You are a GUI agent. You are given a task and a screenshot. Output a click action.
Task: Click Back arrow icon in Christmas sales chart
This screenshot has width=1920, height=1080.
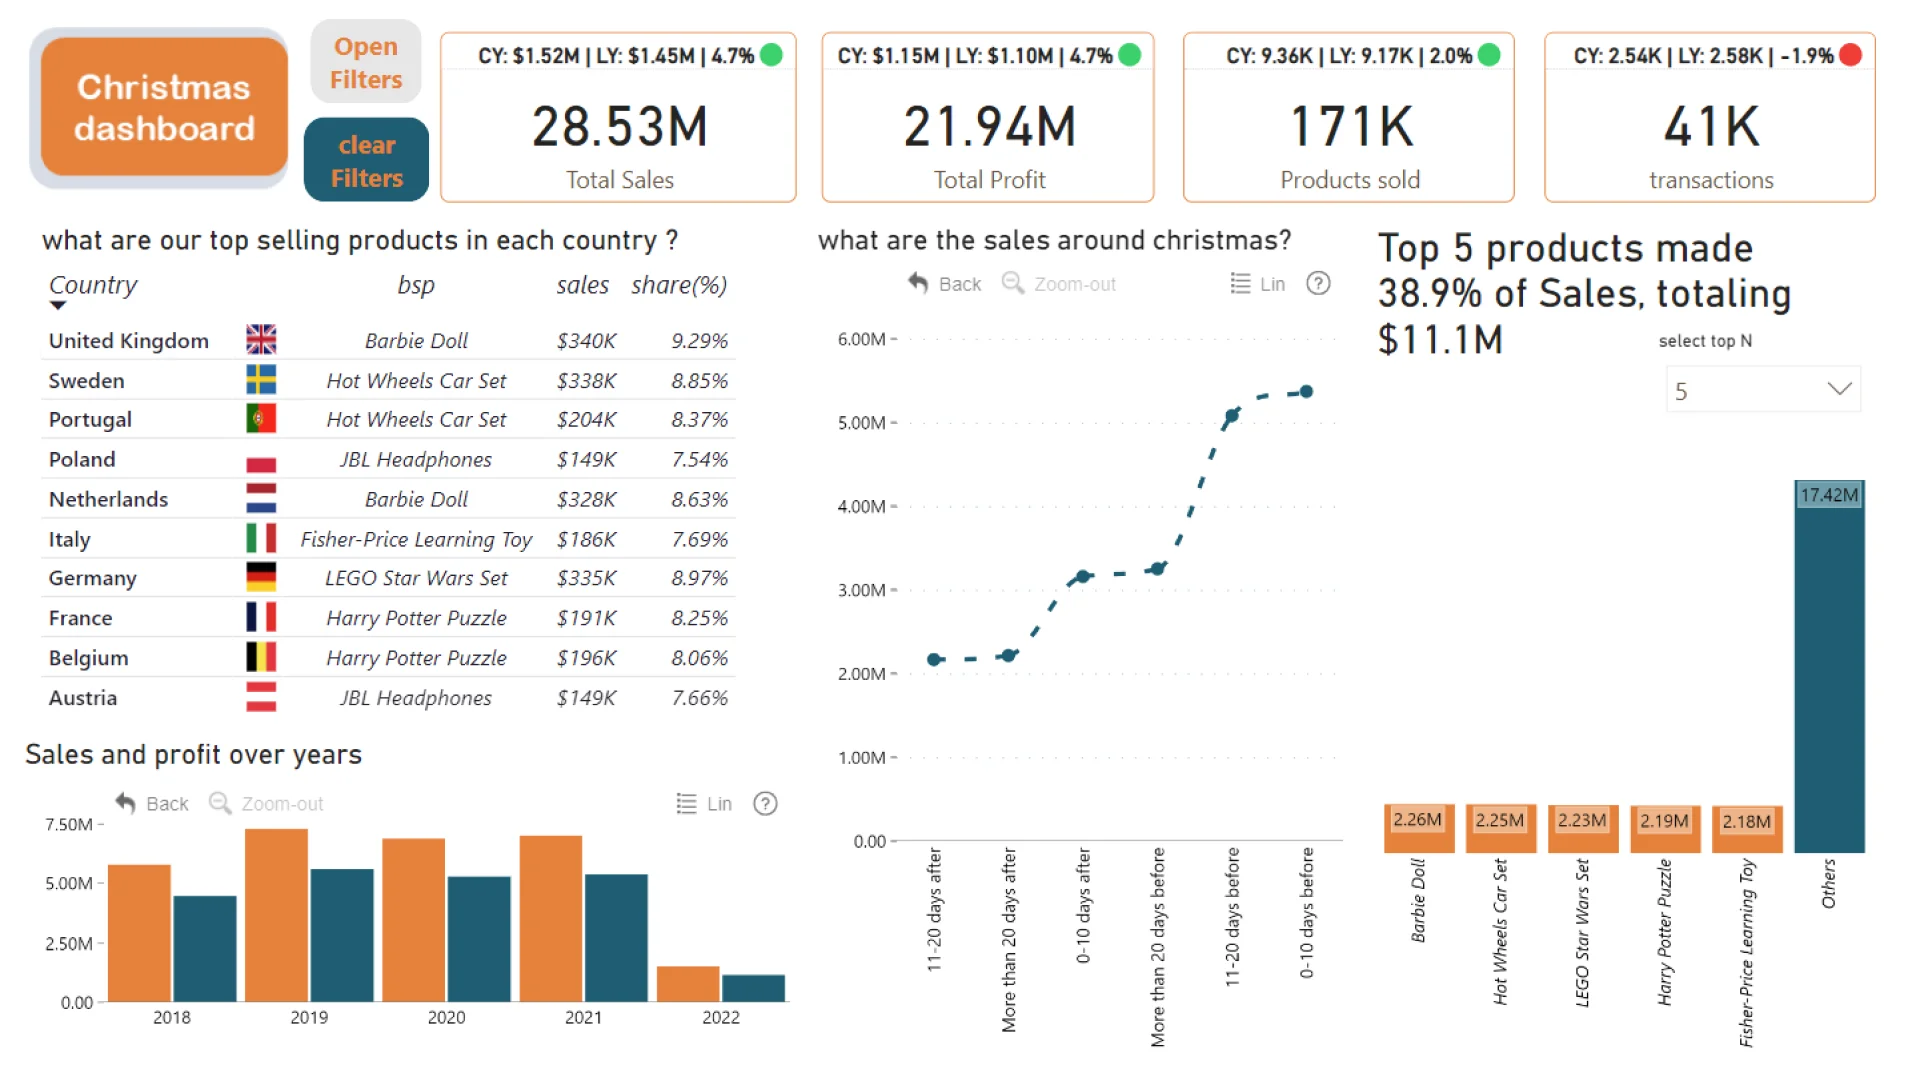(918, 283)
